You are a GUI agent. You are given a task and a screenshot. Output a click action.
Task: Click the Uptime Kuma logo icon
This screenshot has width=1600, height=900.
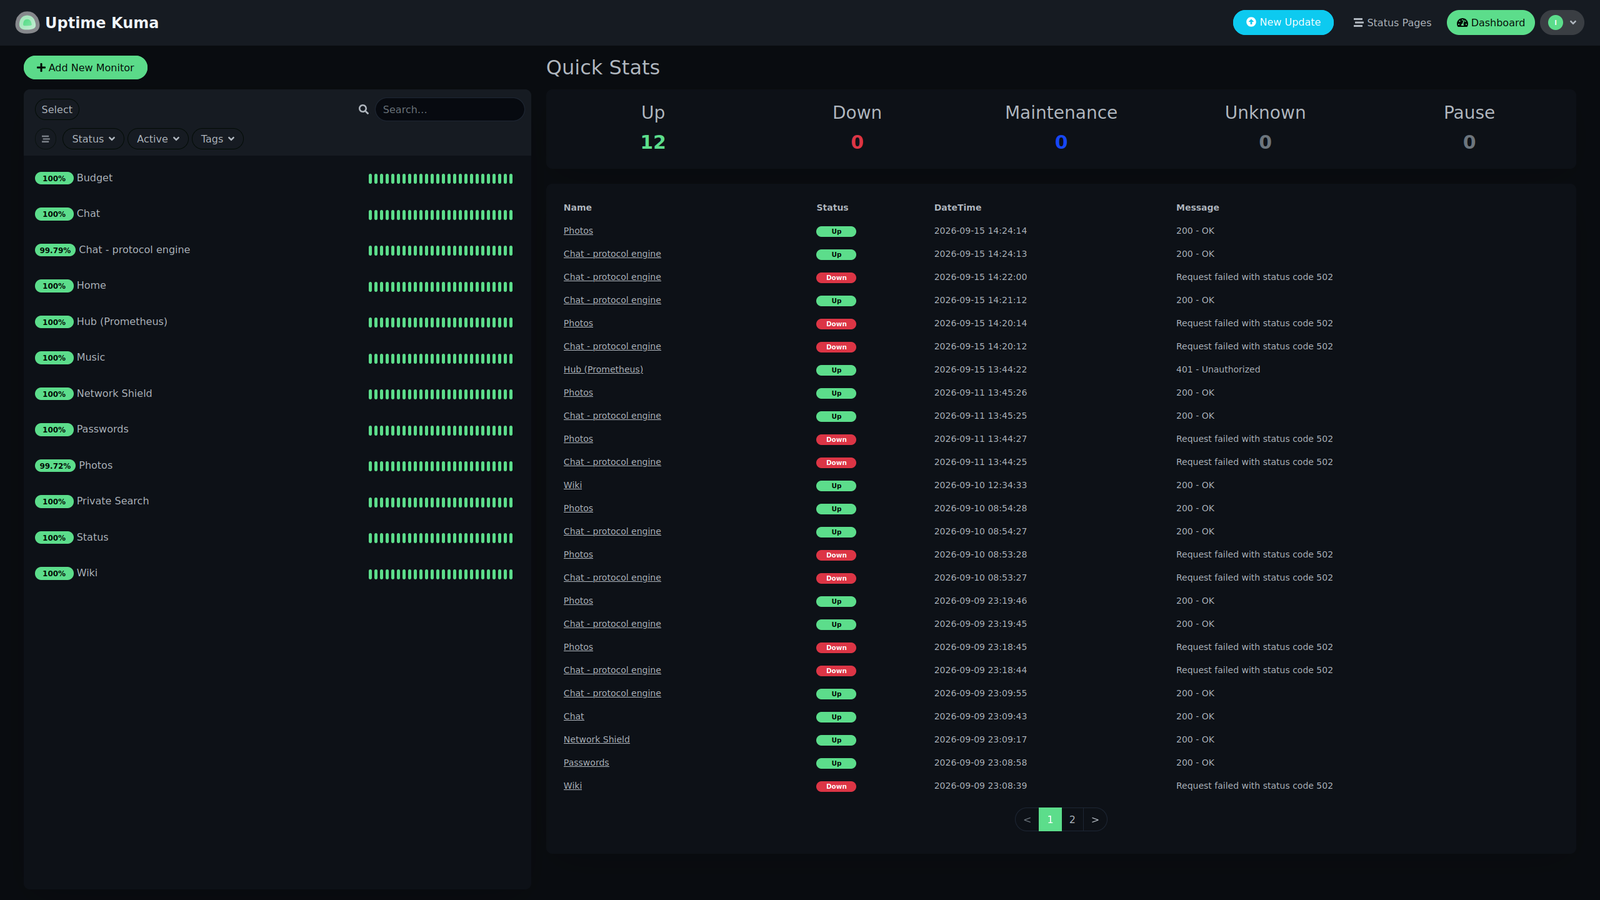click(27, 22)
